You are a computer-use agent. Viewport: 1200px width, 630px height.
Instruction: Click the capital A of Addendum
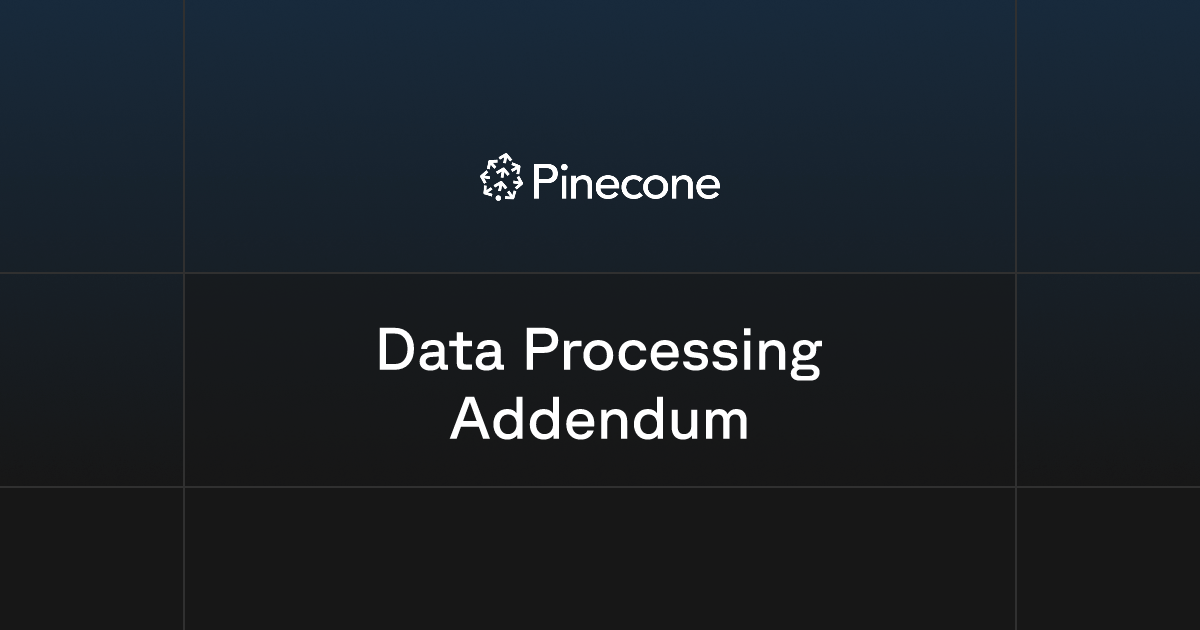click(x=470, y=420)
